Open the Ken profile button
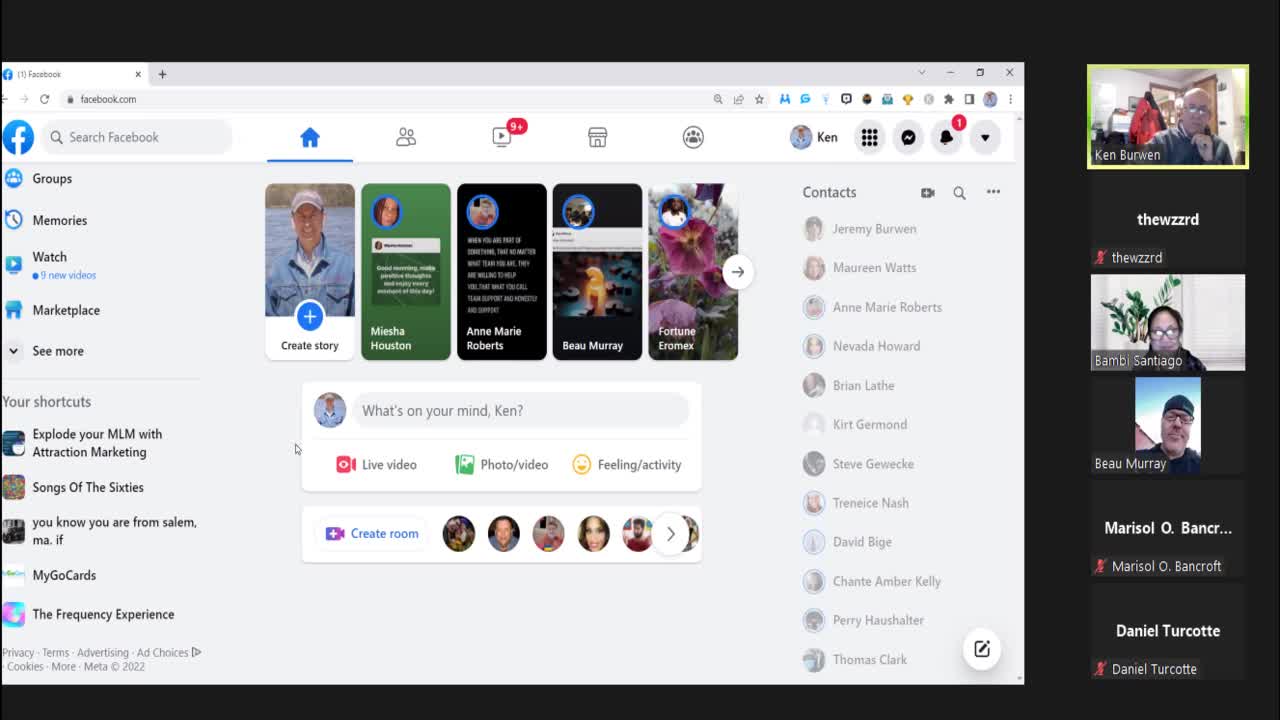The width and height of the screenshot is (1280, 720). pyautogui.click(x=814, y=137)
